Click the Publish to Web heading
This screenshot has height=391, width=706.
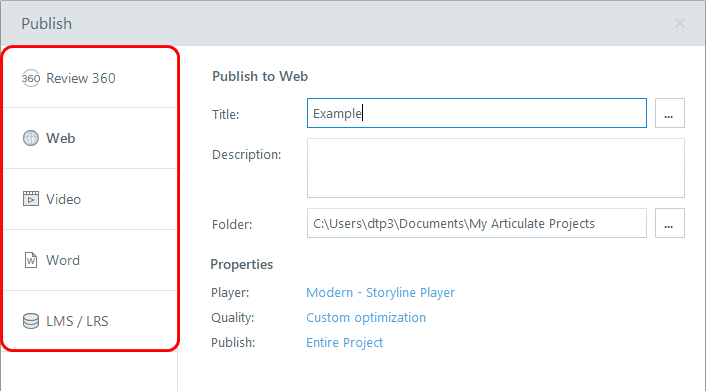click(x=260, y=76)
